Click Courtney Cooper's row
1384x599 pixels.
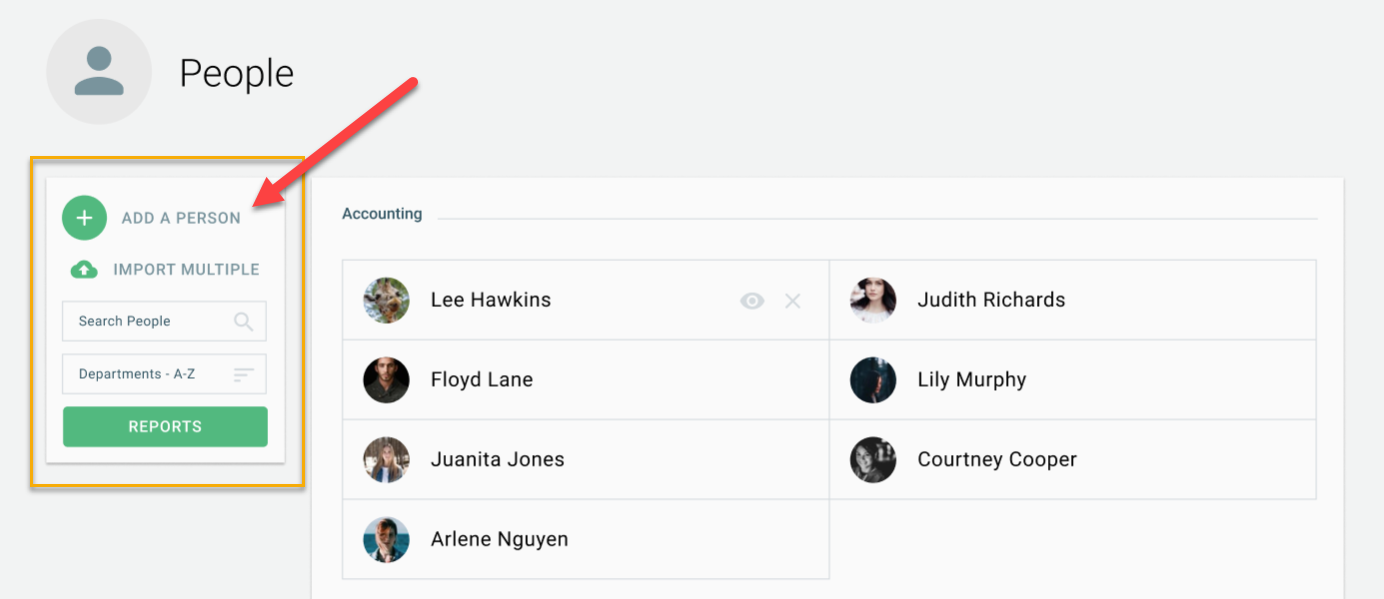(997, 459)
